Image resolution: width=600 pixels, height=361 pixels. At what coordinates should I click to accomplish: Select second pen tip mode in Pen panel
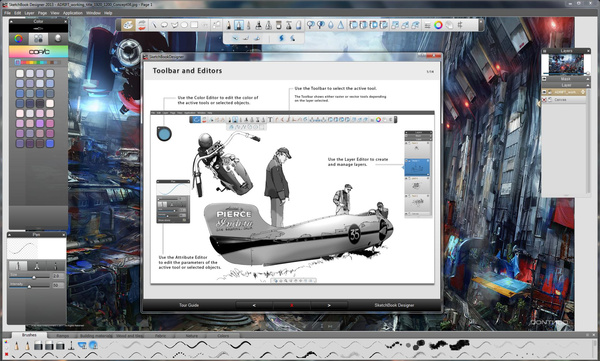coord(37,266)
